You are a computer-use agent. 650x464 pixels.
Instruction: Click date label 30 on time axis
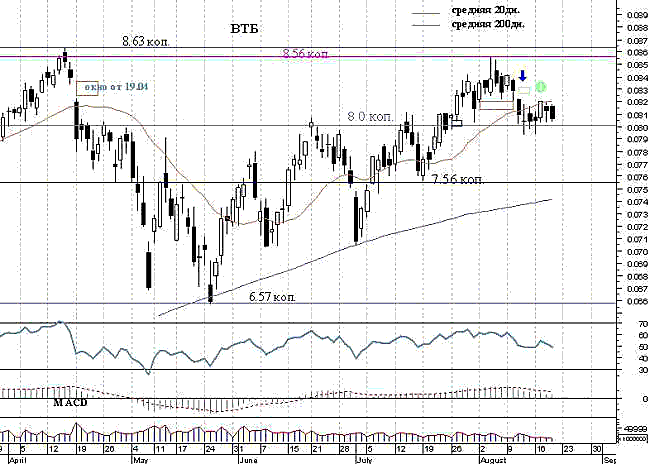[597, 449]
